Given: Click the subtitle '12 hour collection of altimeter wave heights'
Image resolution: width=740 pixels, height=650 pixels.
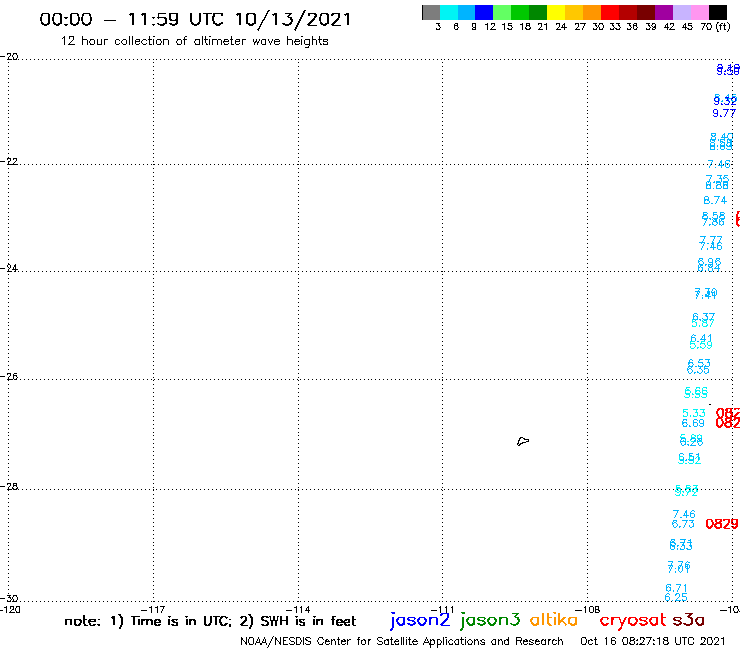Looking at the screenshot, I should 194,41.
